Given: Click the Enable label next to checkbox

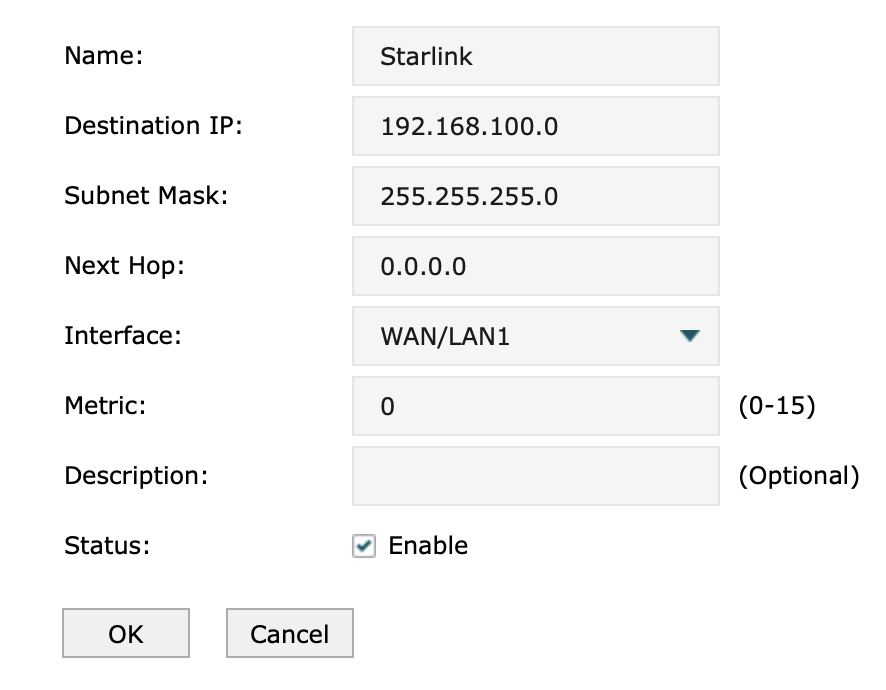Looking at the screenshot, I should click(428, 546).
